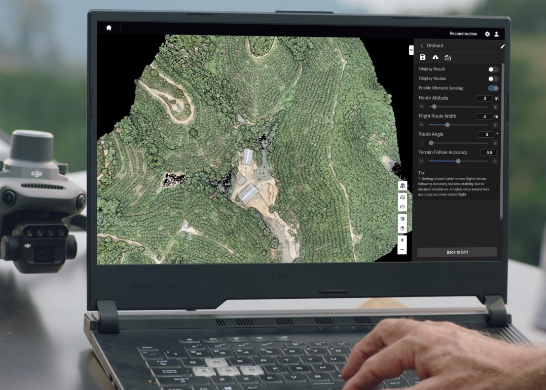Image resolution: width=546 pixels, height=390 pixels.
Task: Increase Terrain Follow Accuracy with plus button
Action: [x=495, y=161]
